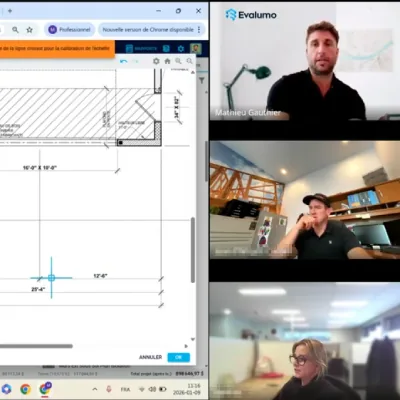Show hidden system tray icons
The width and height of the screenshot is (400, 400).
[95, 389]
